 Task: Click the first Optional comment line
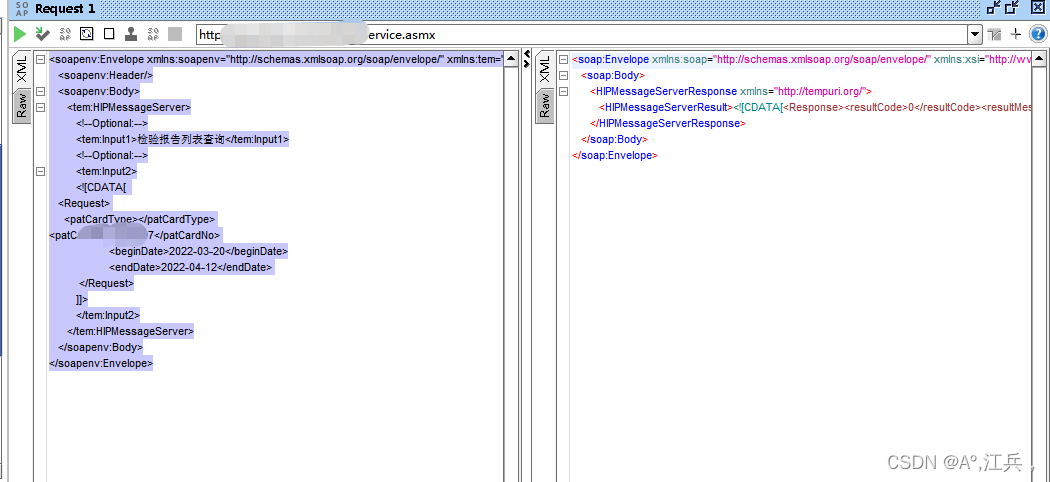[x=112, y=123]
